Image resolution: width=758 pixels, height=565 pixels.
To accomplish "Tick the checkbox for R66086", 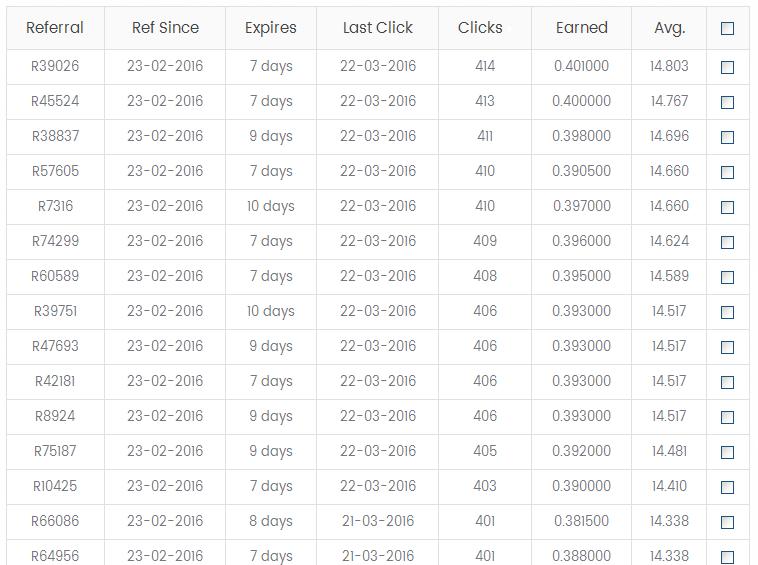I will coord(727,522).
